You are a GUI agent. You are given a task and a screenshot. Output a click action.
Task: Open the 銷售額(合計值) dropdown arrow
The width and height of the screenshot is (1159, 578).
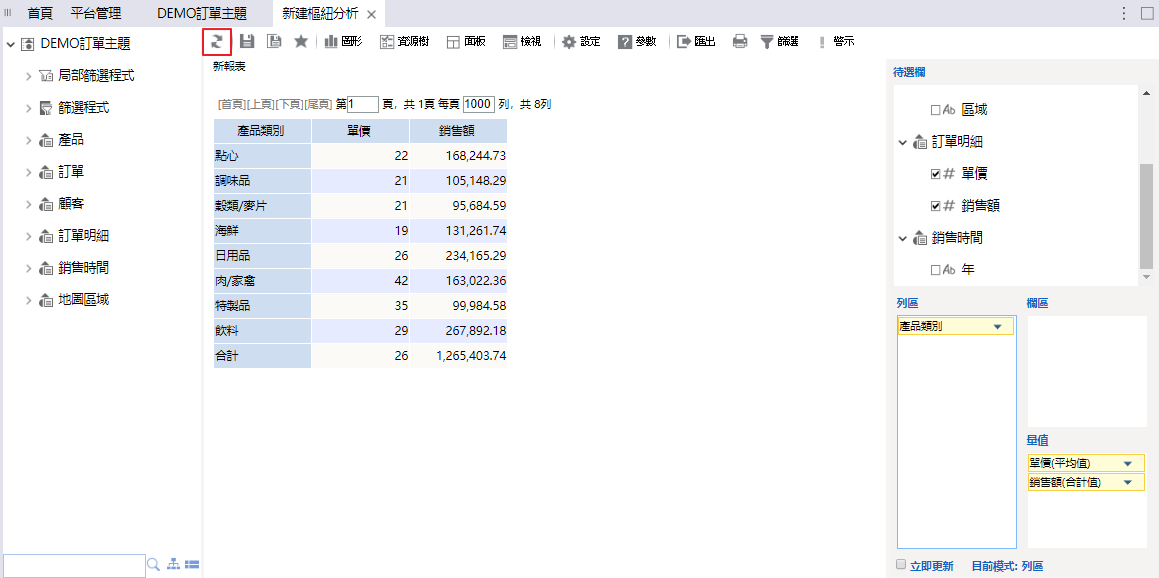coord(1128,482)
